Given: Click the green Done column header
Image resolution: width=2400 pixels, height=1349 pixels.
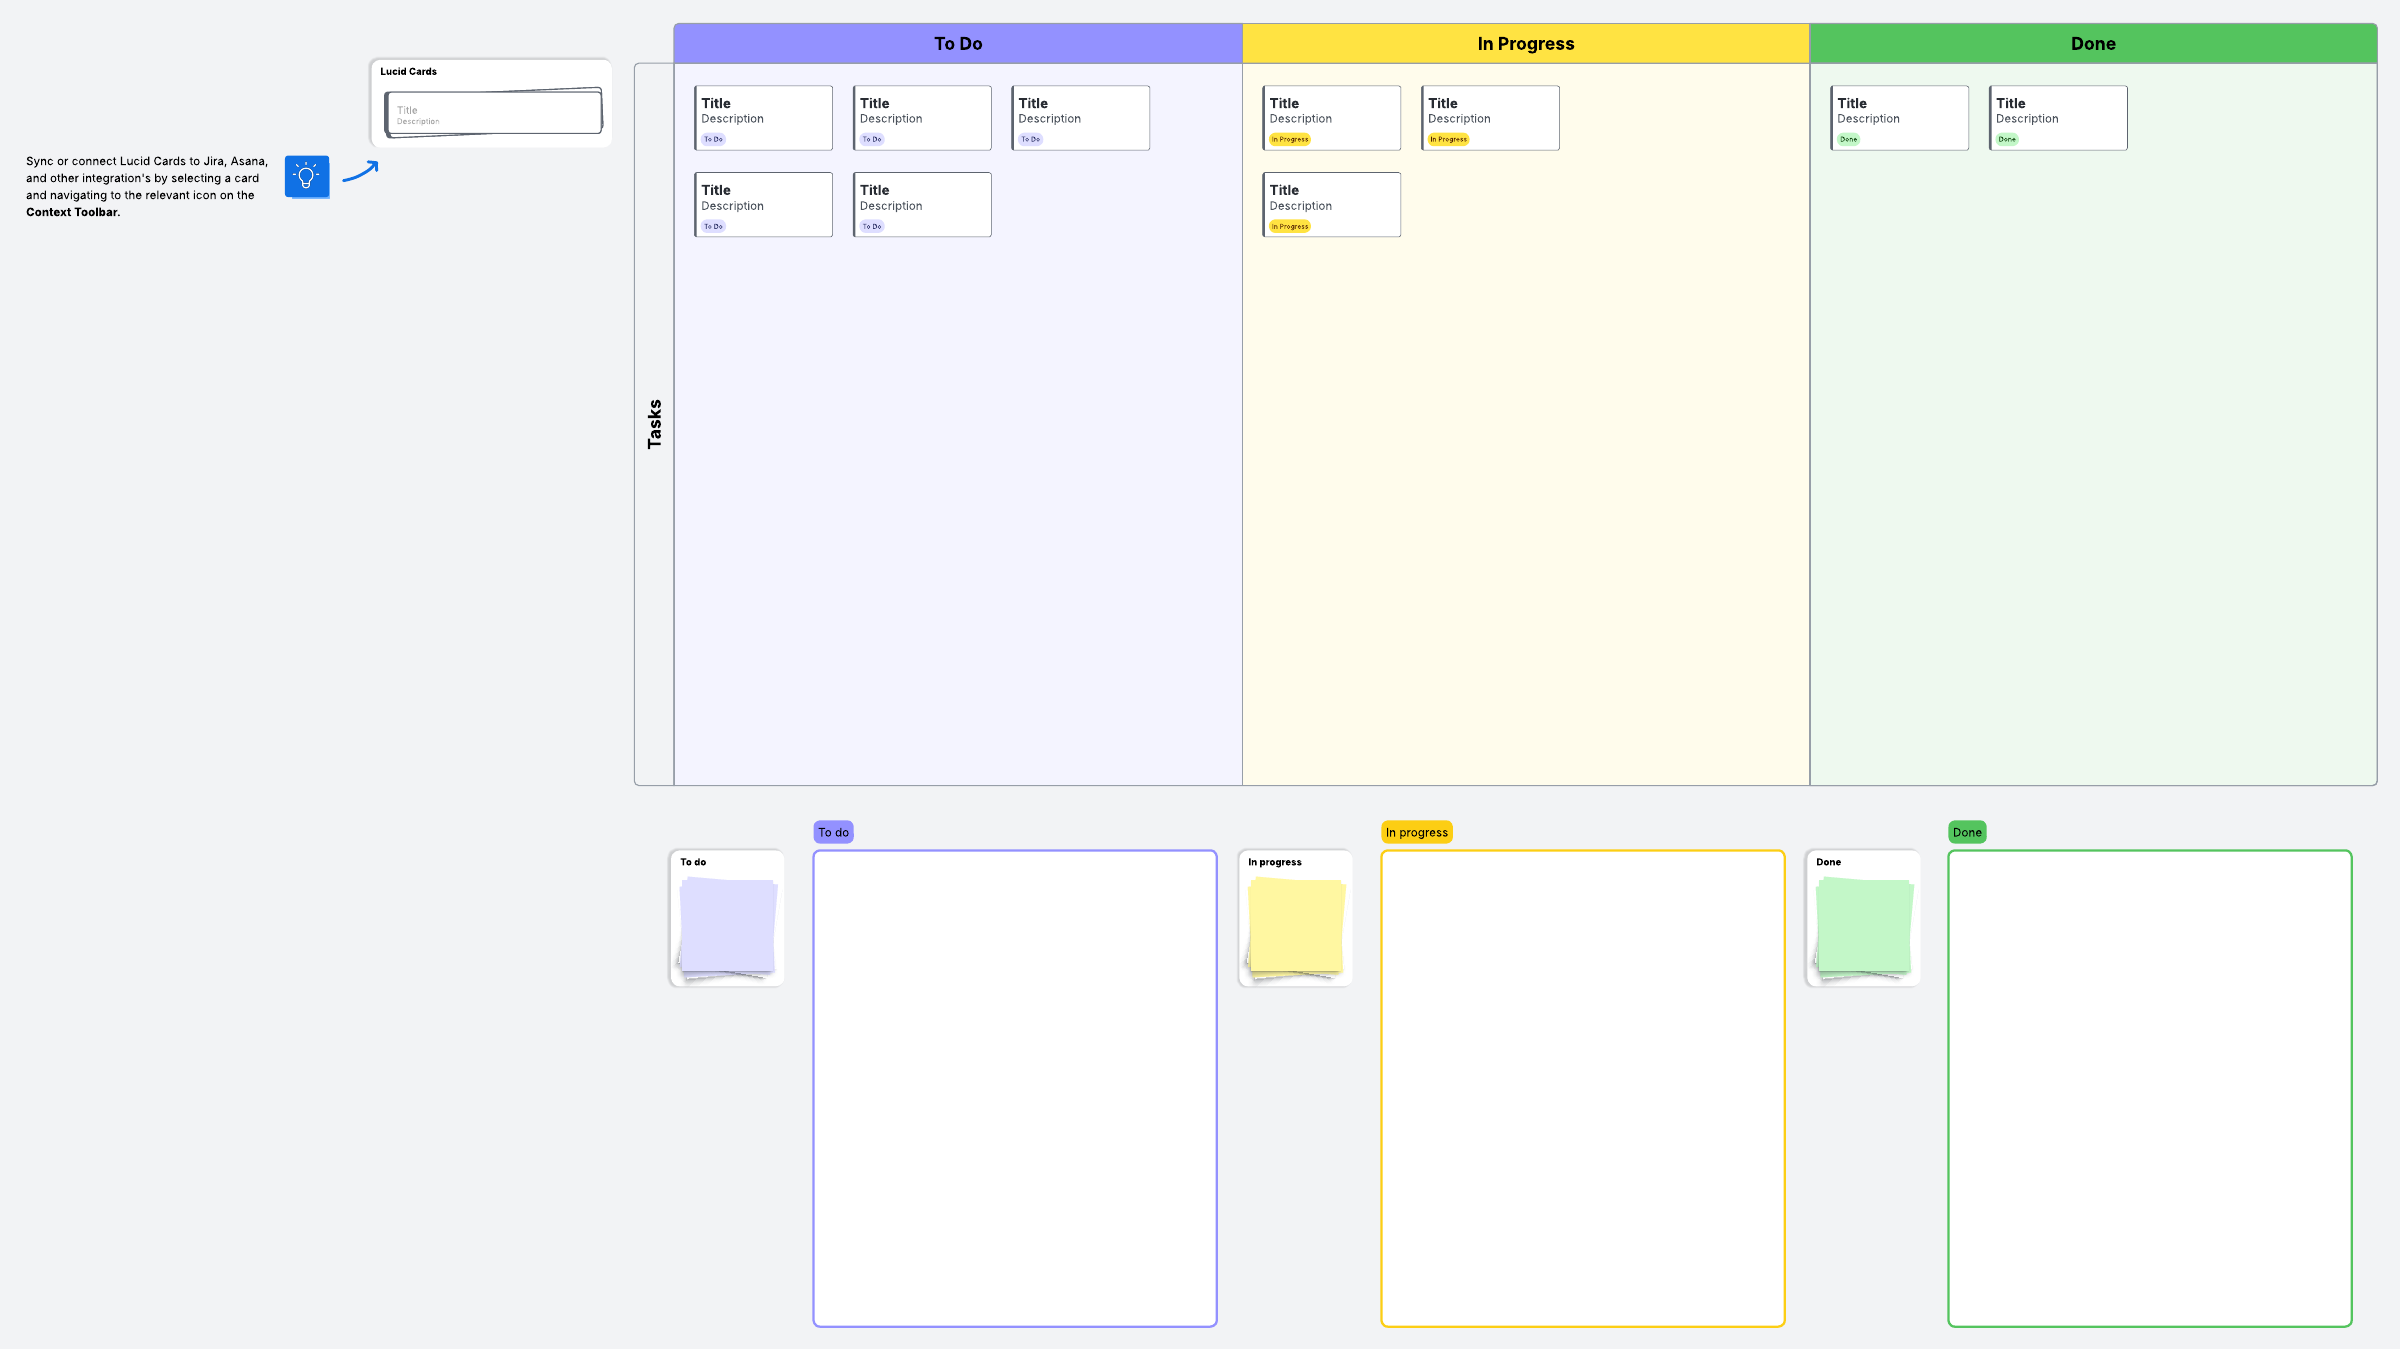Looking at the screenshot, I should (x=2093, y=44).
